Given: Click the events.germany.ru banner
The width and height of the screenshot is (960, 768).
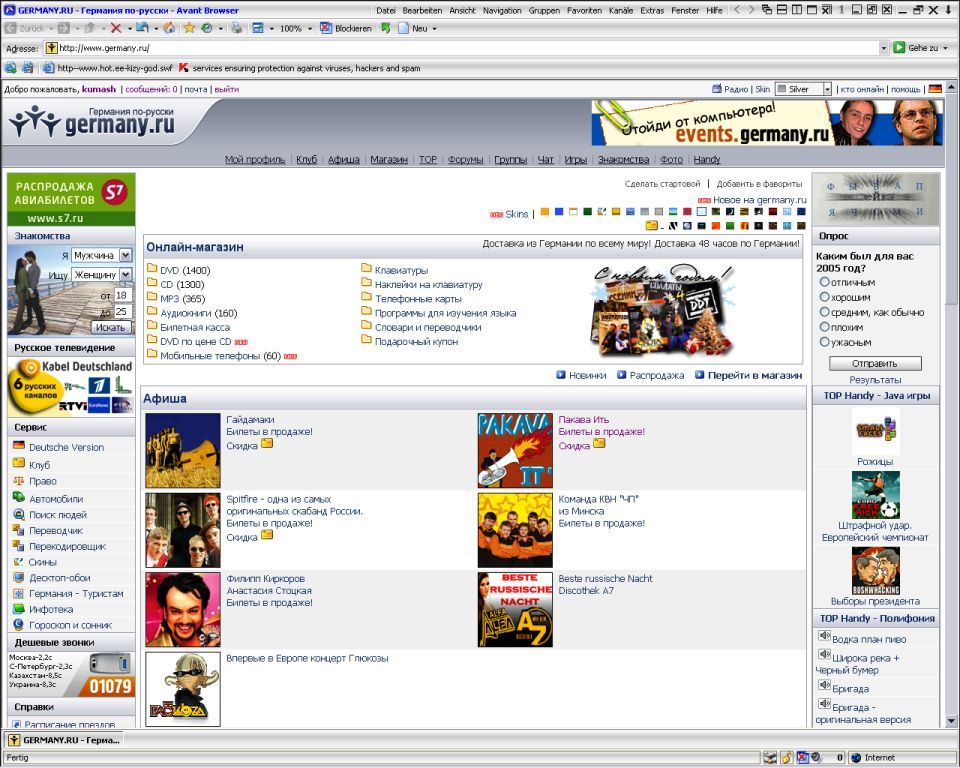Looking at the screenshot, I should pyautogui.click(x=767, y=122).
